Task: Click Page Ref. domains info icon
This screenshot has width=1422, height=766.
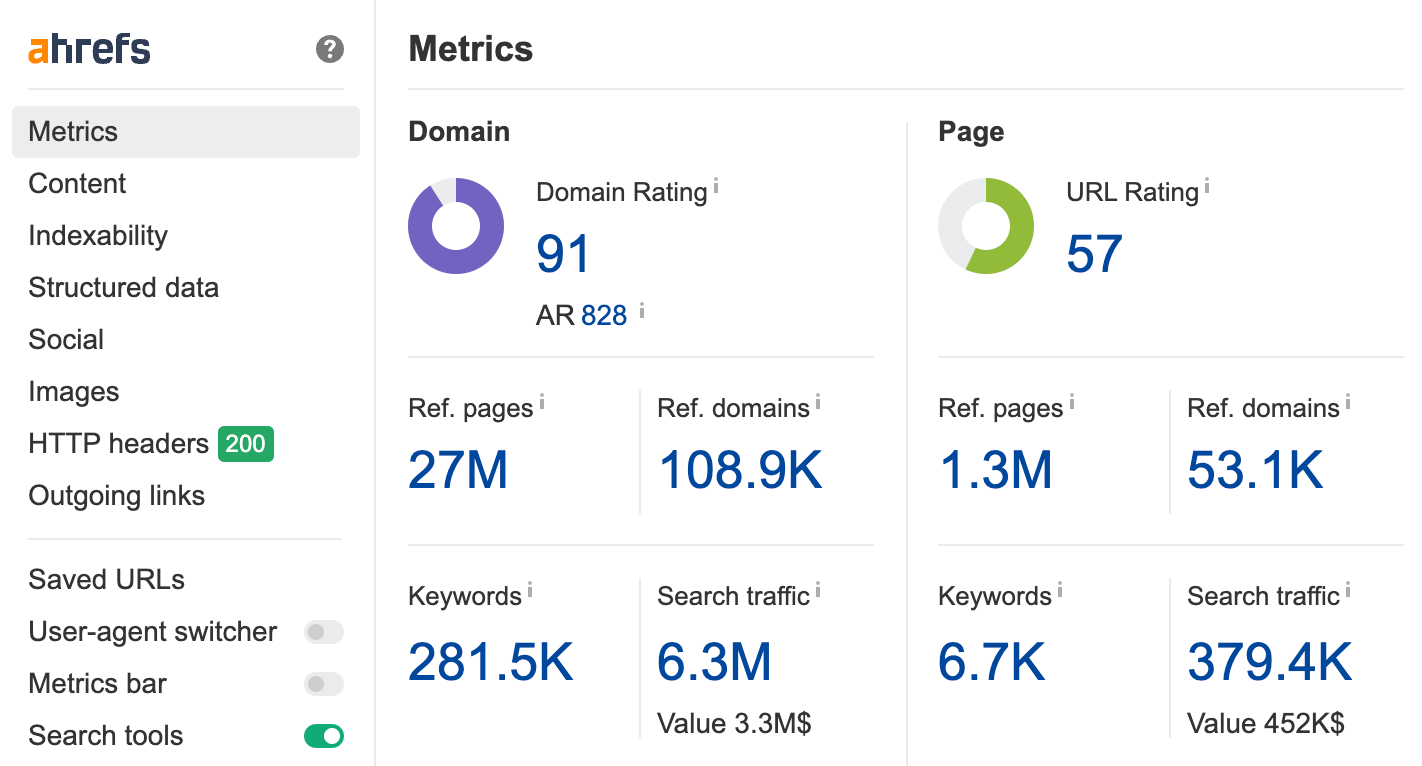Action: tap(1348, 402)
